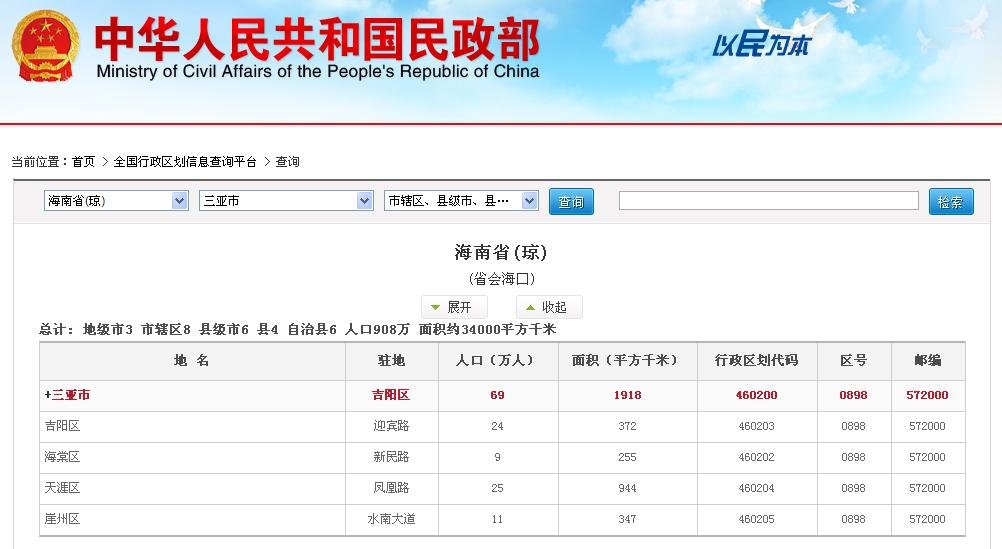Go to 首页 in breadcrumb
Viewport: 1002px width, 549px height.
point(83,162)
